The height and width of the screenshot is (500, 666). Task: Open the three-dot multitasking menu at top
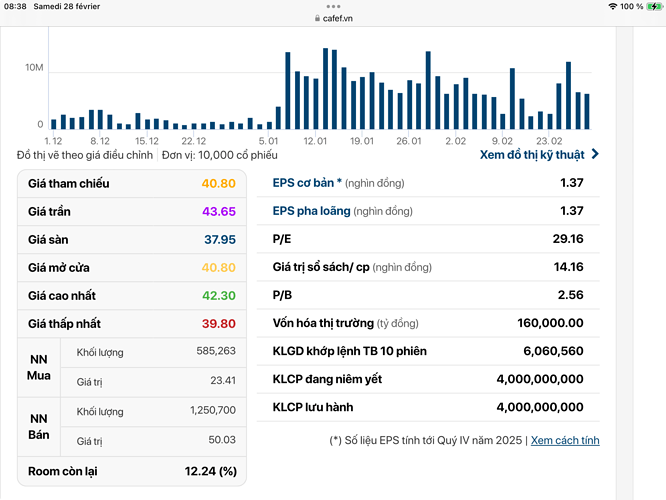click(x=333, y=5)
